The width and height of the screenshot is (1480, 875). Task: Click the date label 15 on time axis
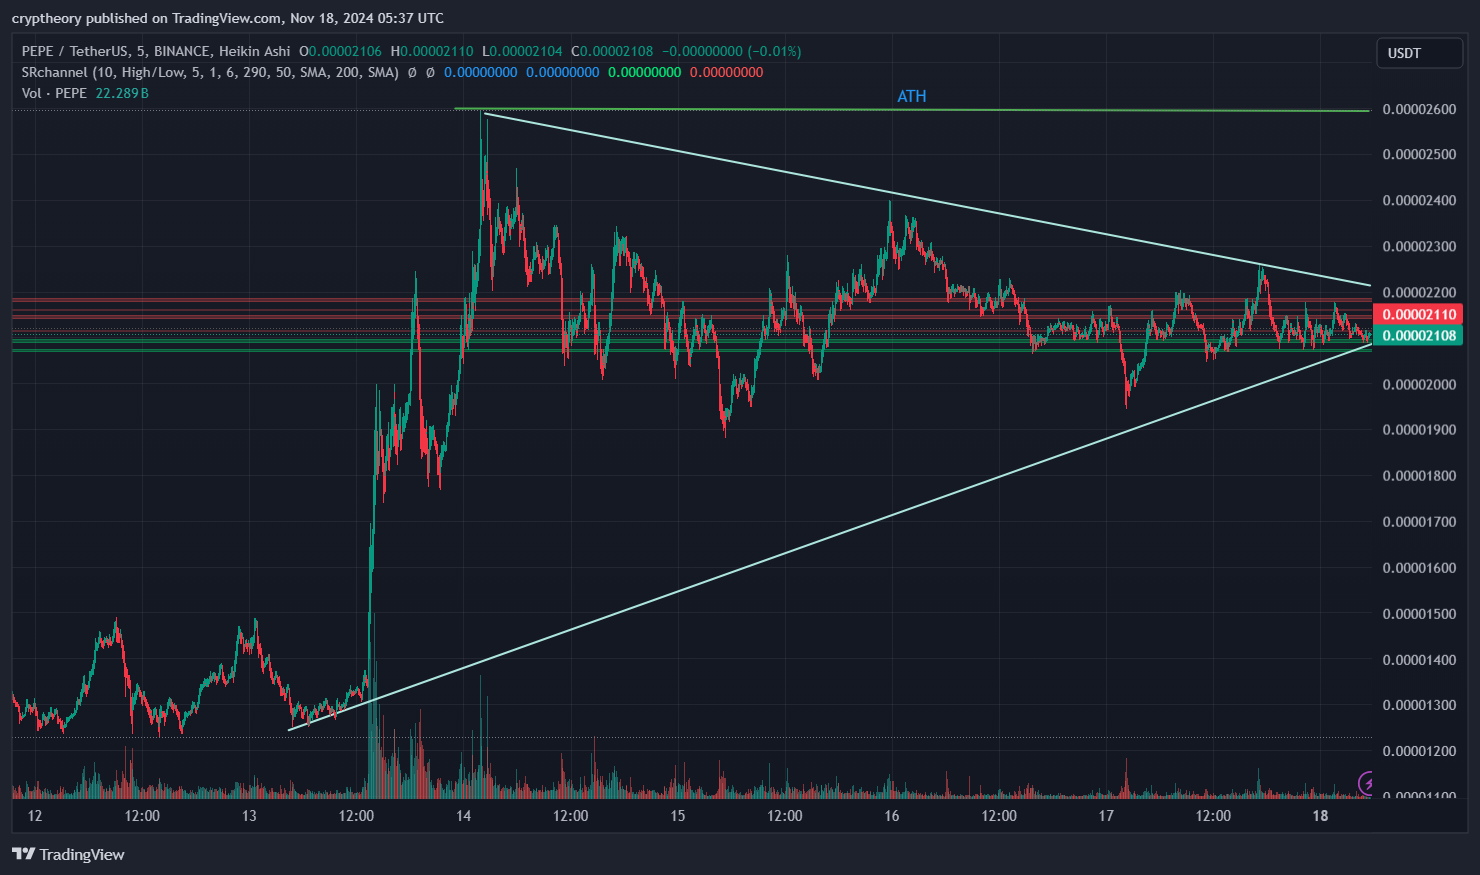tap(678, 816)
